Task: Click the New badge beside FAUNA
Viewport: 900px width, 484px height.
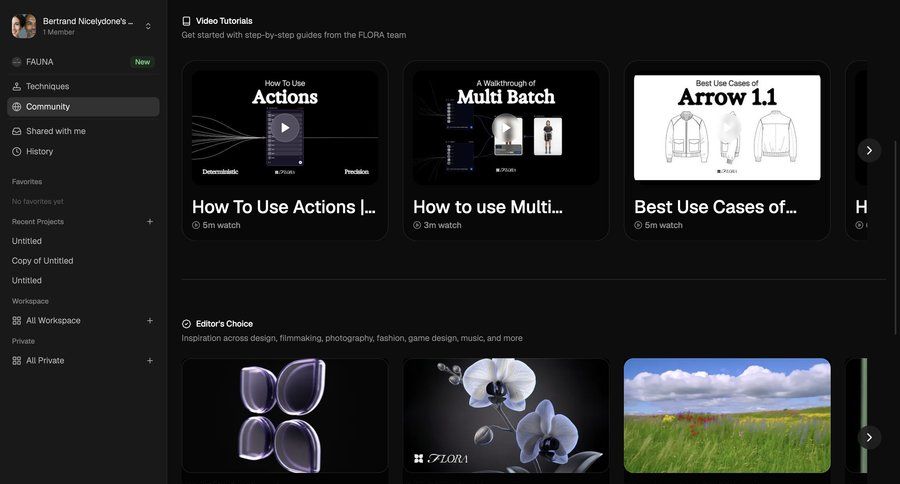Action: click(142, 62)
